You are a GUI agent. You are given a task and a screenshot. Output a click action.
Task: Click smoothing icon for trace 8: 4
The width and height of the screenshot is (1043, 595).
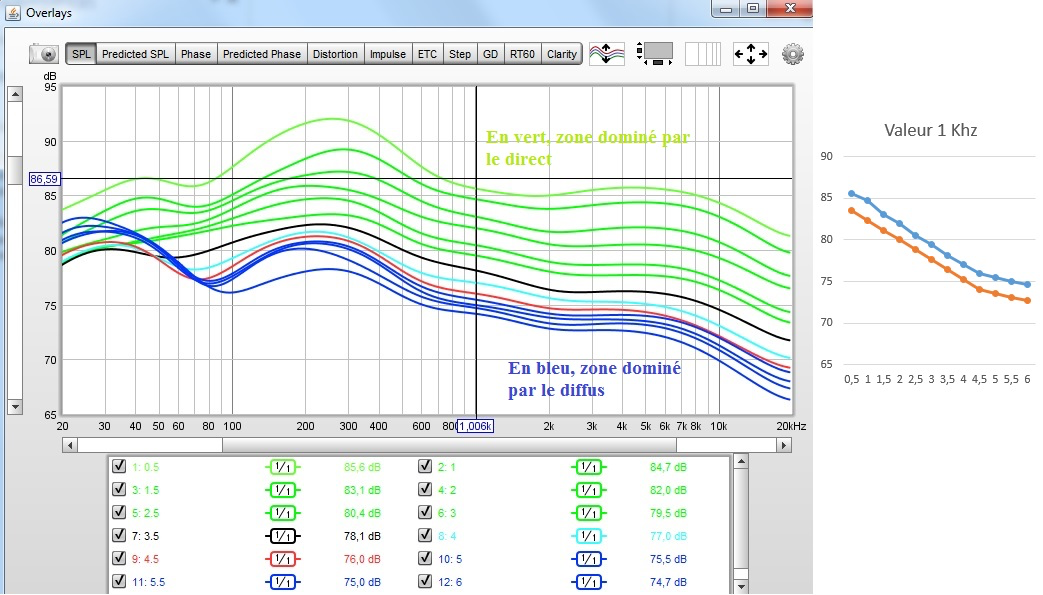coord(589,535)
